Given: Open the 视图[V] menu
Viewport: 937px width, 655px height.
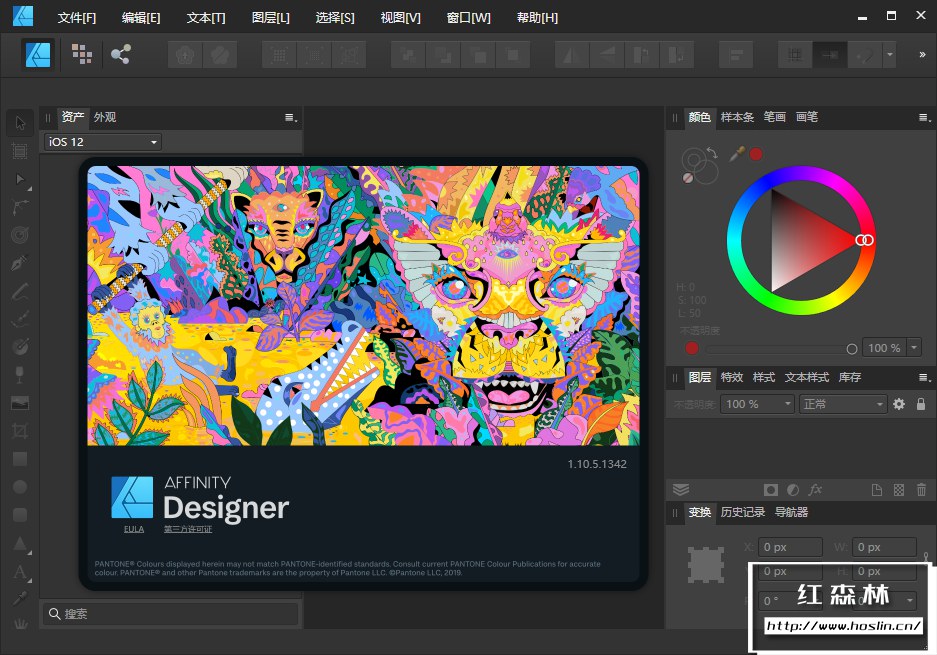Looking at the screenshot, I should tap(400, 18).
